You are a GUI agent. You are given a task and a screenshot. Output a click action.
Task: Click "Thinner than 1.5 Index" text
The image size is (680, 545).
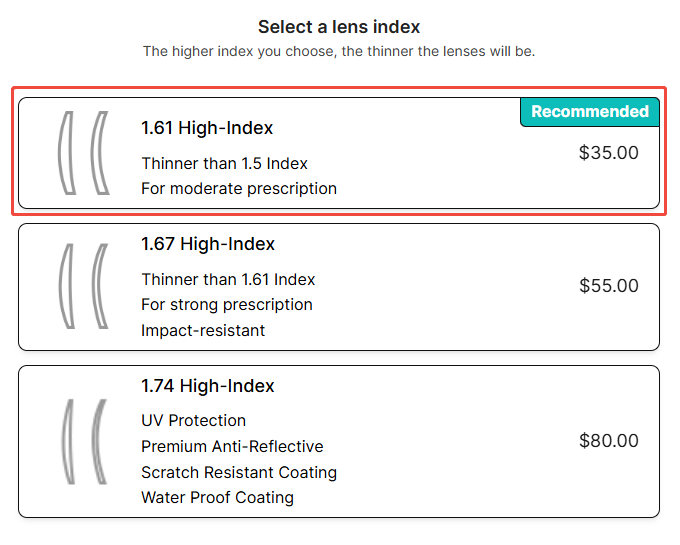(225, 163)
